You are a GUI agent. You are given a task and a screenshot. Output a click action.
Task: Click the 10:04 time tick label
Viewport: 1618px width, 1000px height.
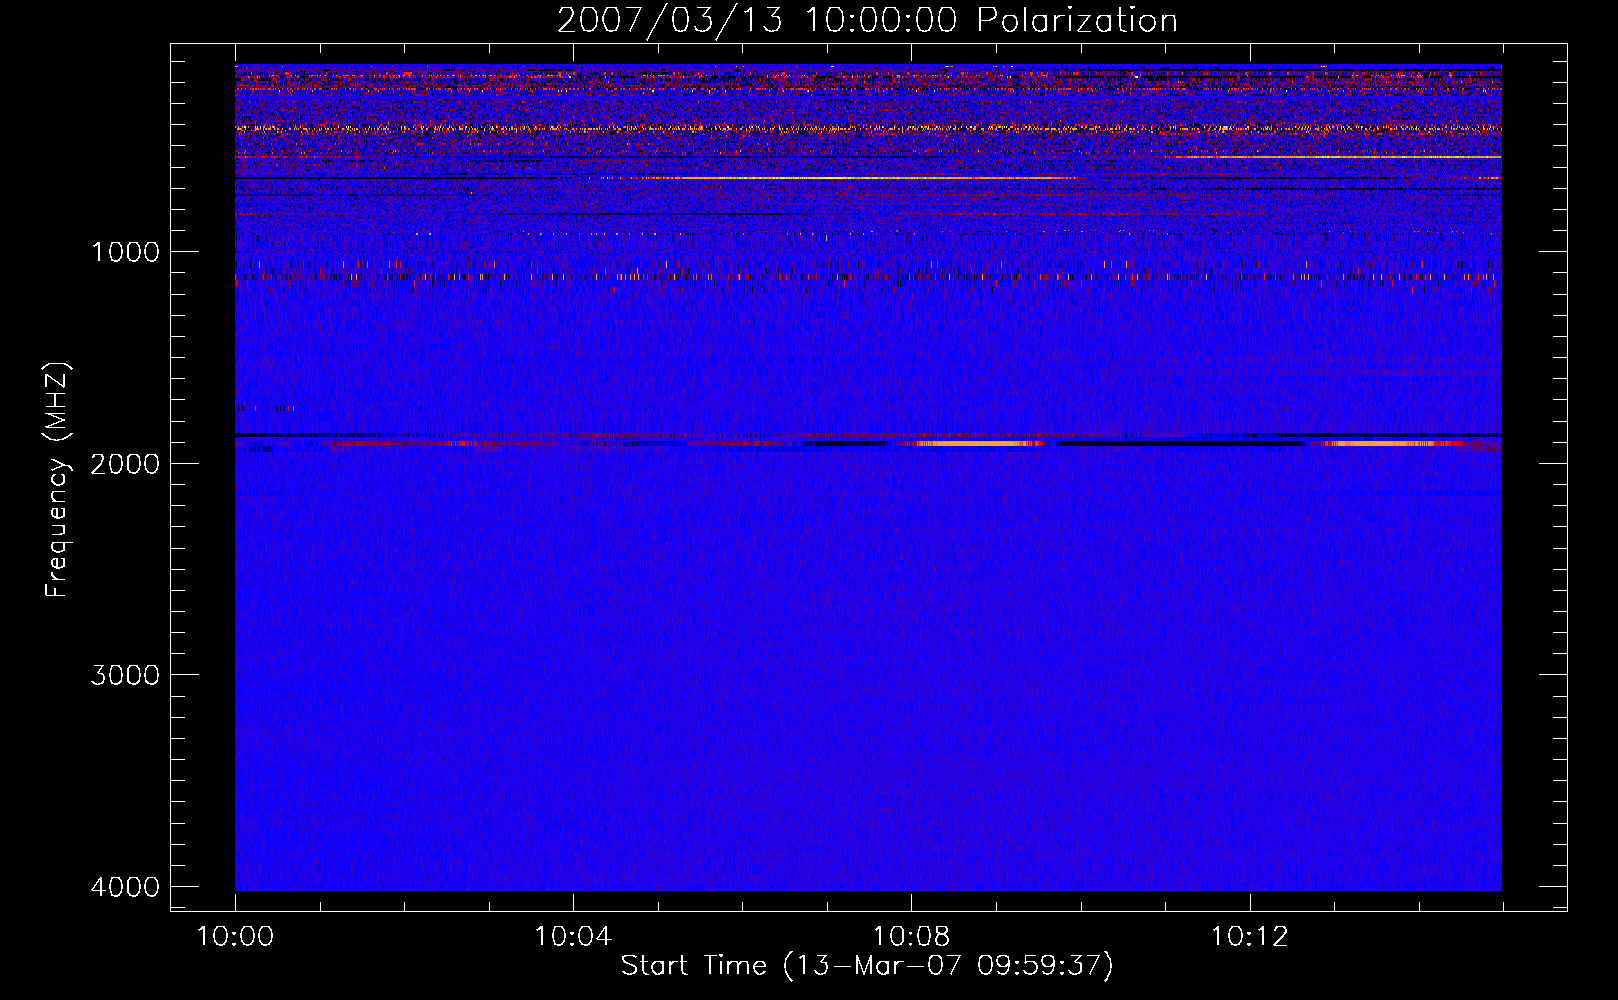pyautogui.click(x=573, y=937)
